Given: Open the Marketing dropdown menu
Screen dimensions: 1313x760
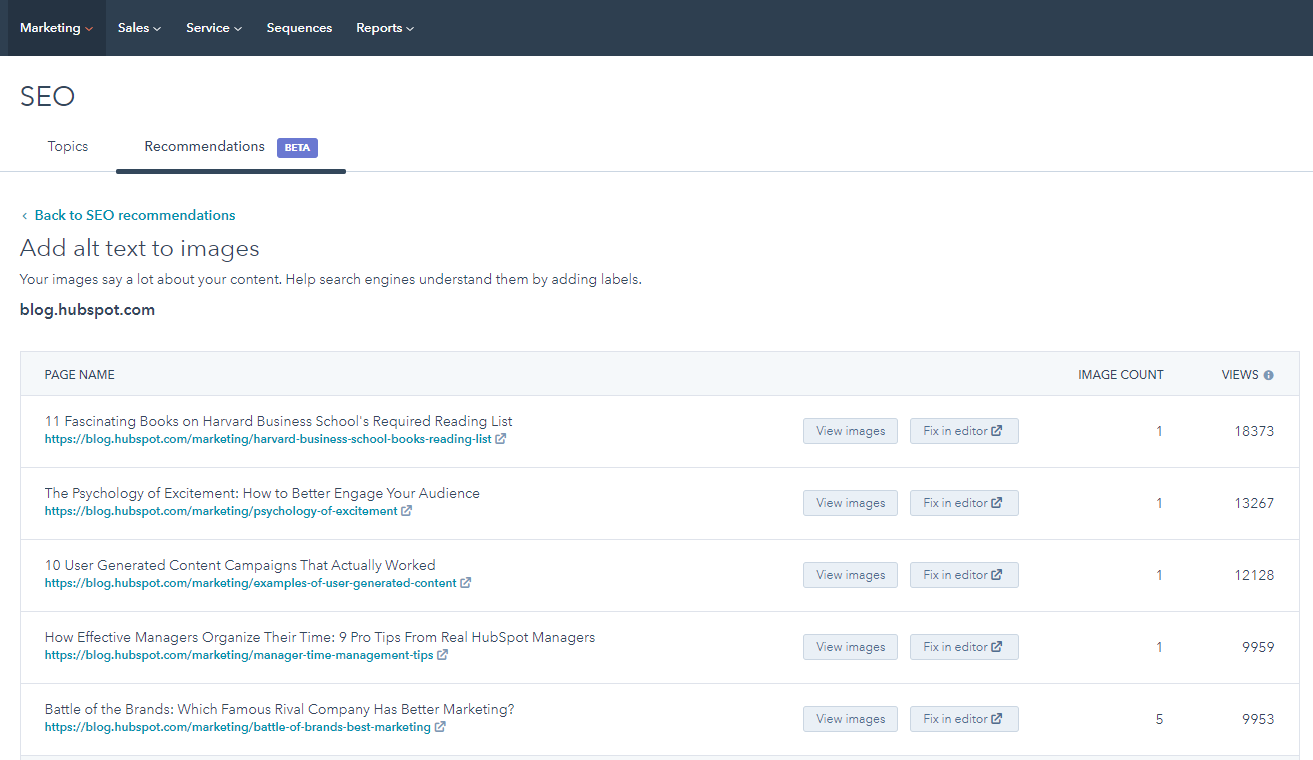Looking at the screenshot, I should pyautogui.click(x=56, y=28).
